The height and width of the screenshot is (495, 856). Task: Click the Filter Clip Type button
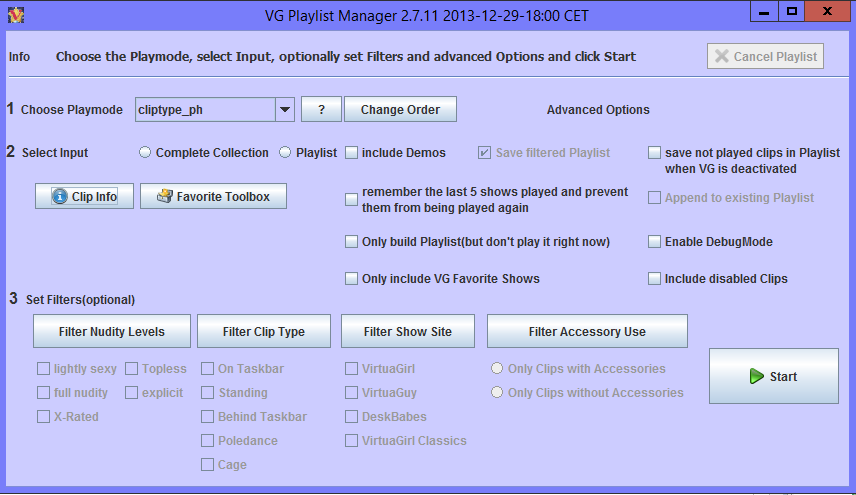tap(264, 331)
